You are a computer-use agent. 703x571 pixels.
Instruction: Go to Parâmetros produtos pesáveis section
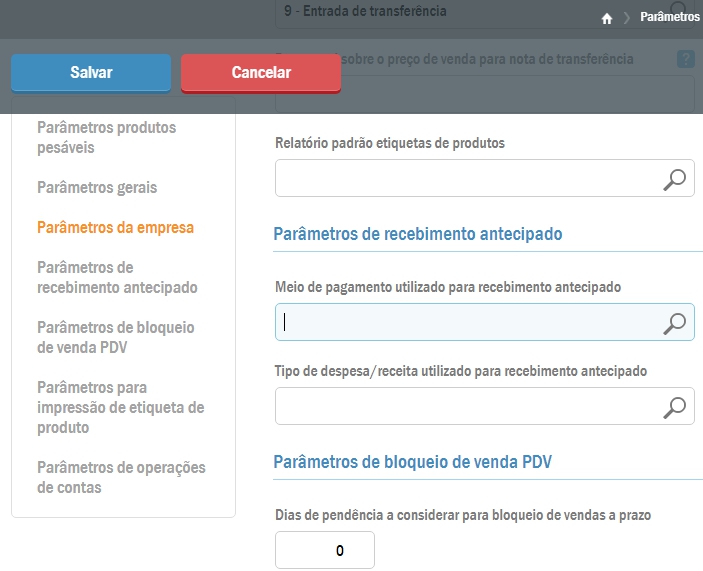[106, 137]
